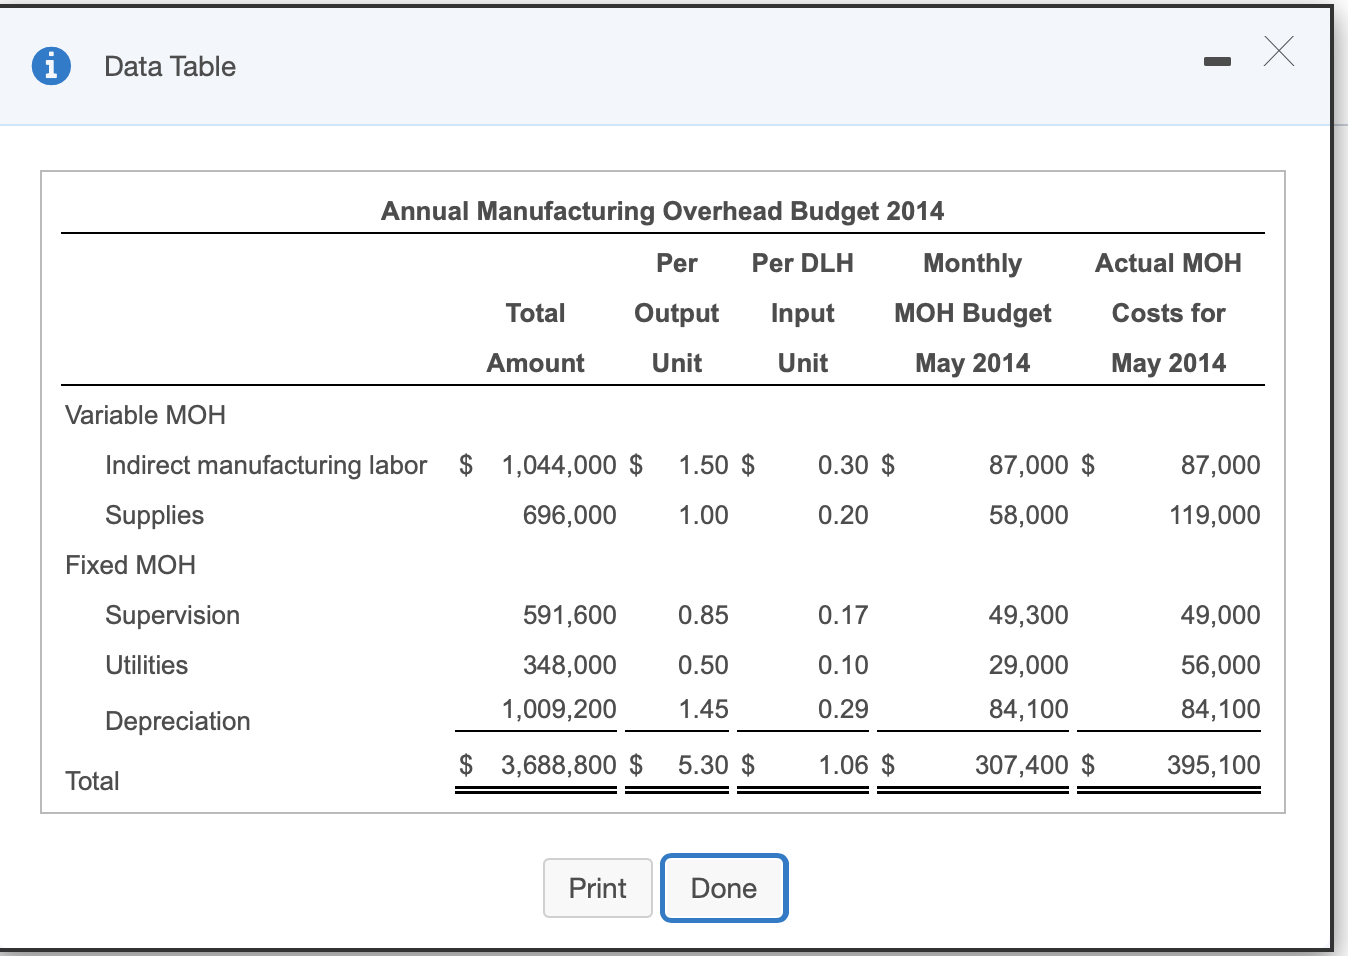The height and width of the screenshot is (956, 1348).
Task: Select the 49,000 supervision actual cost
Action: pos(1221,615)
